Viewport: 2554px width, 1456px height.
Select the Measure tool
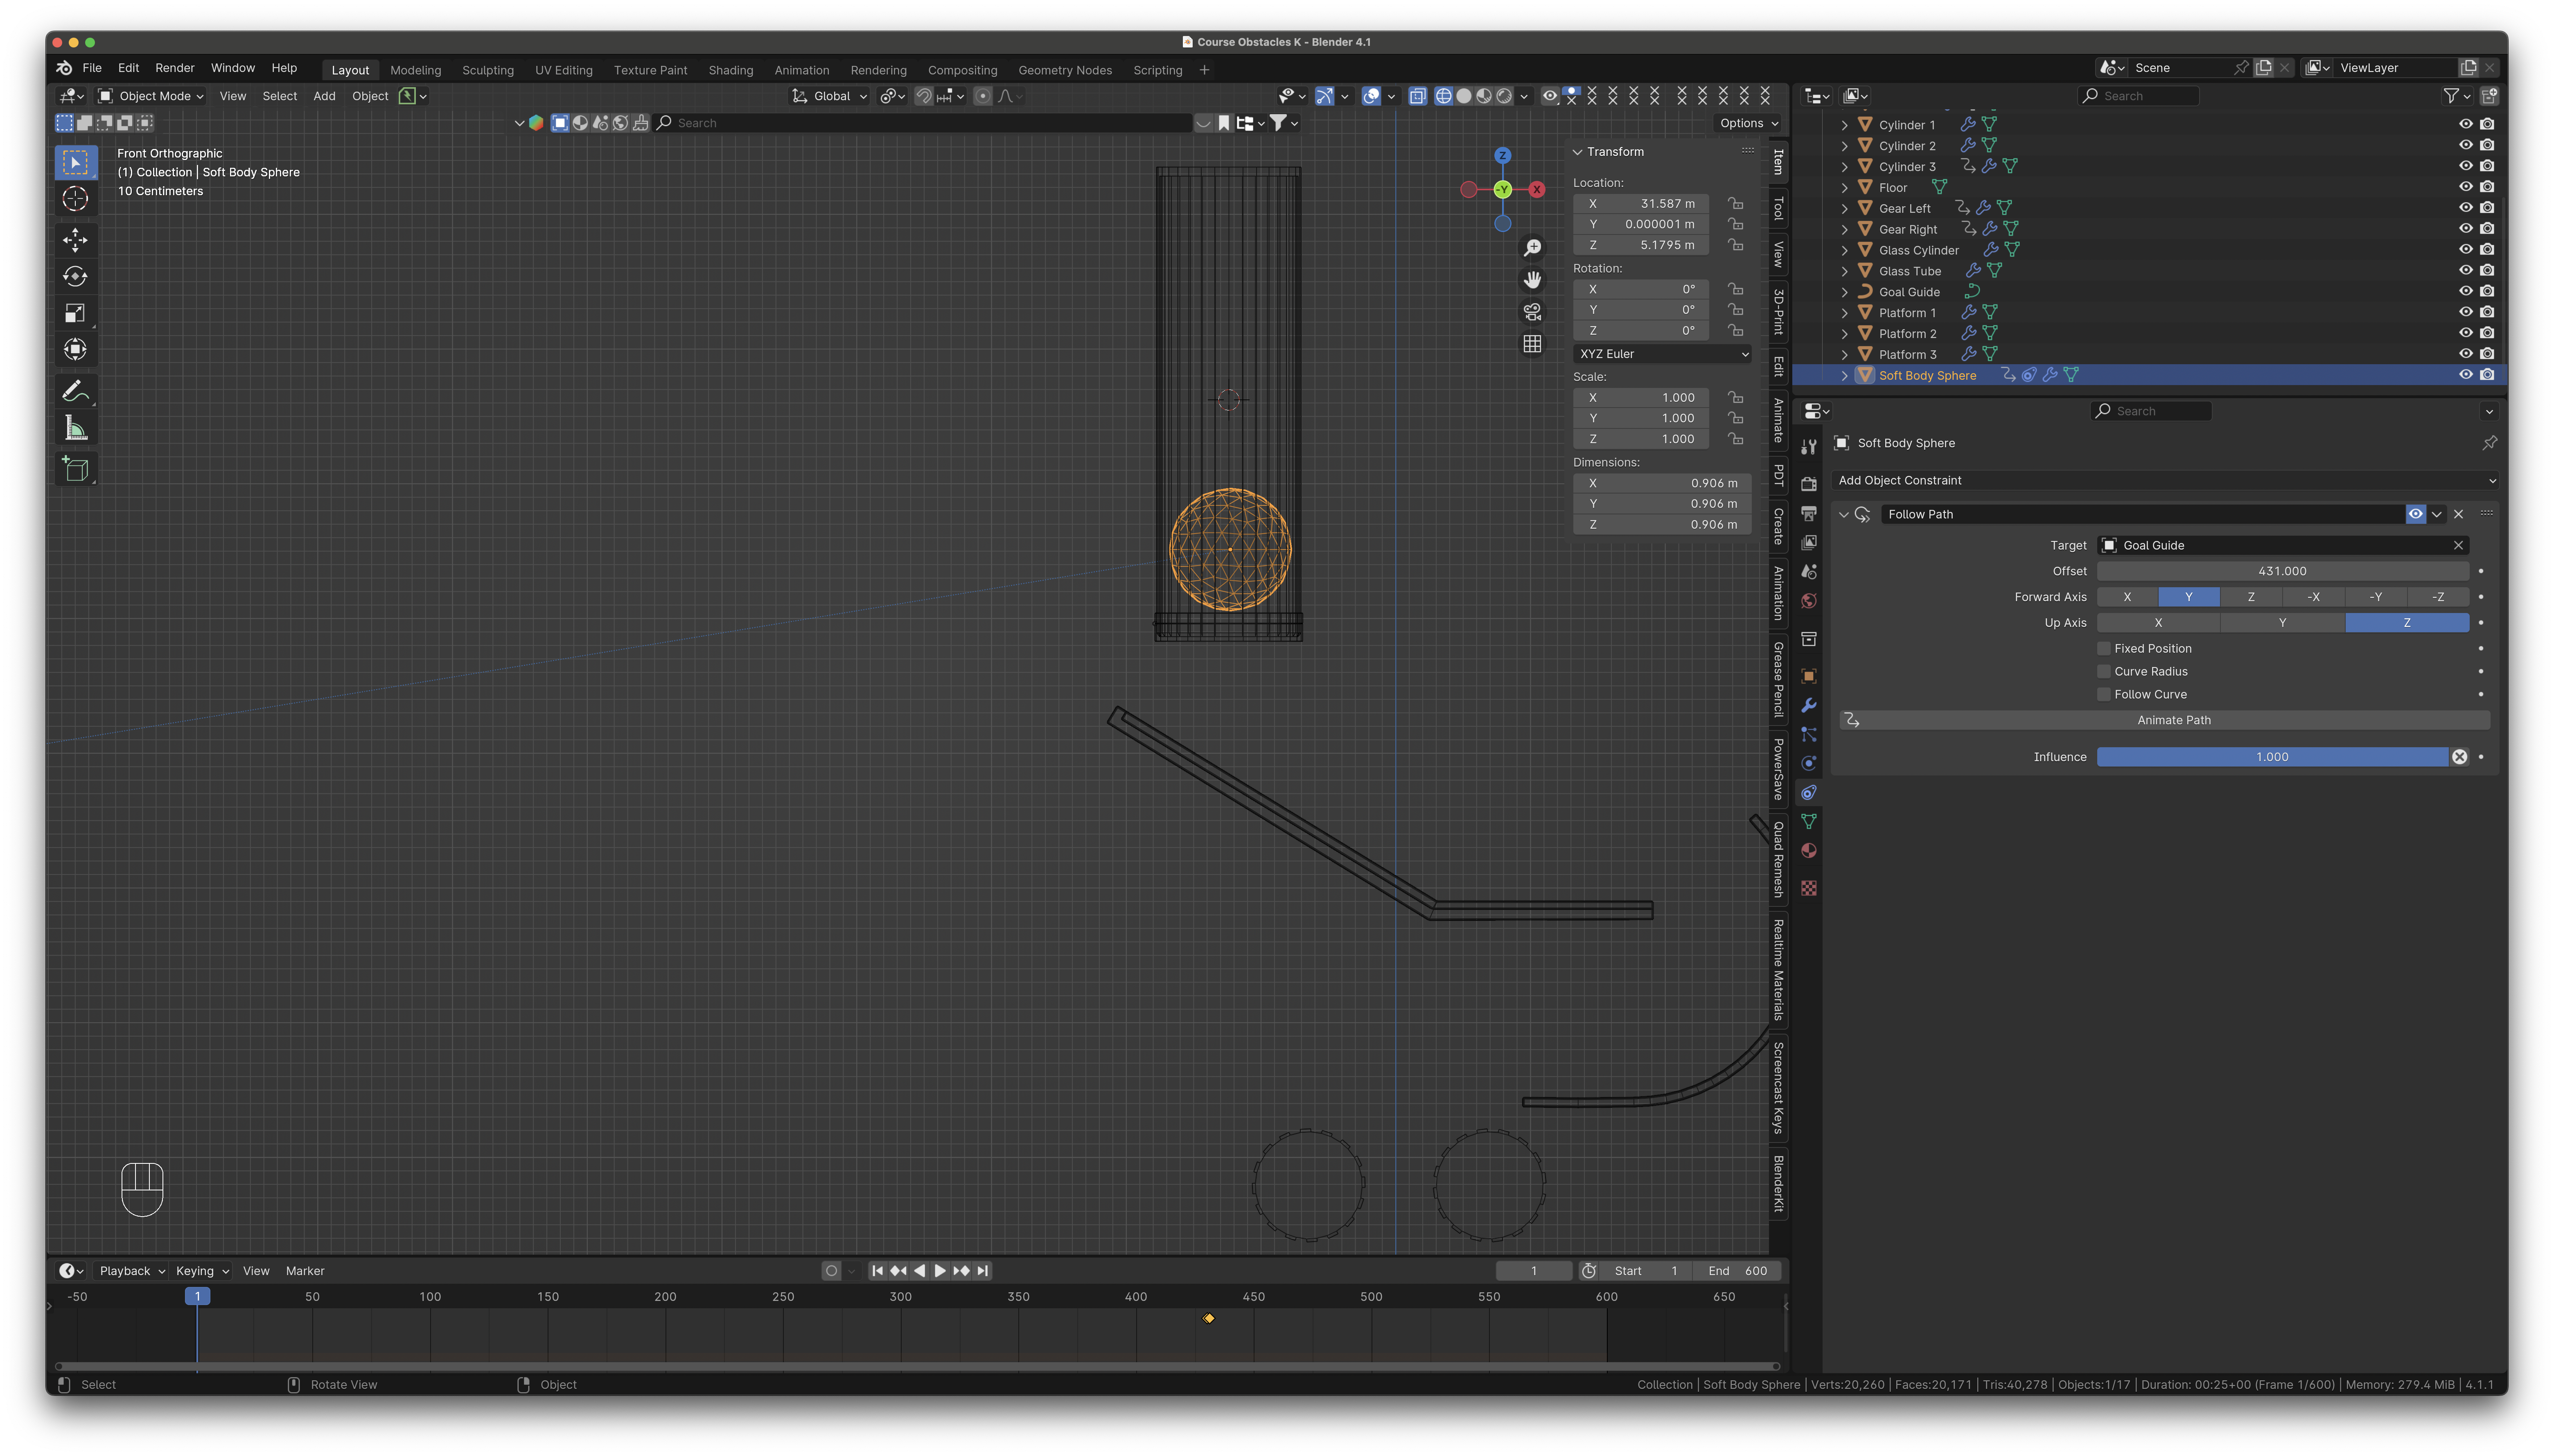[x=75, y=429]
